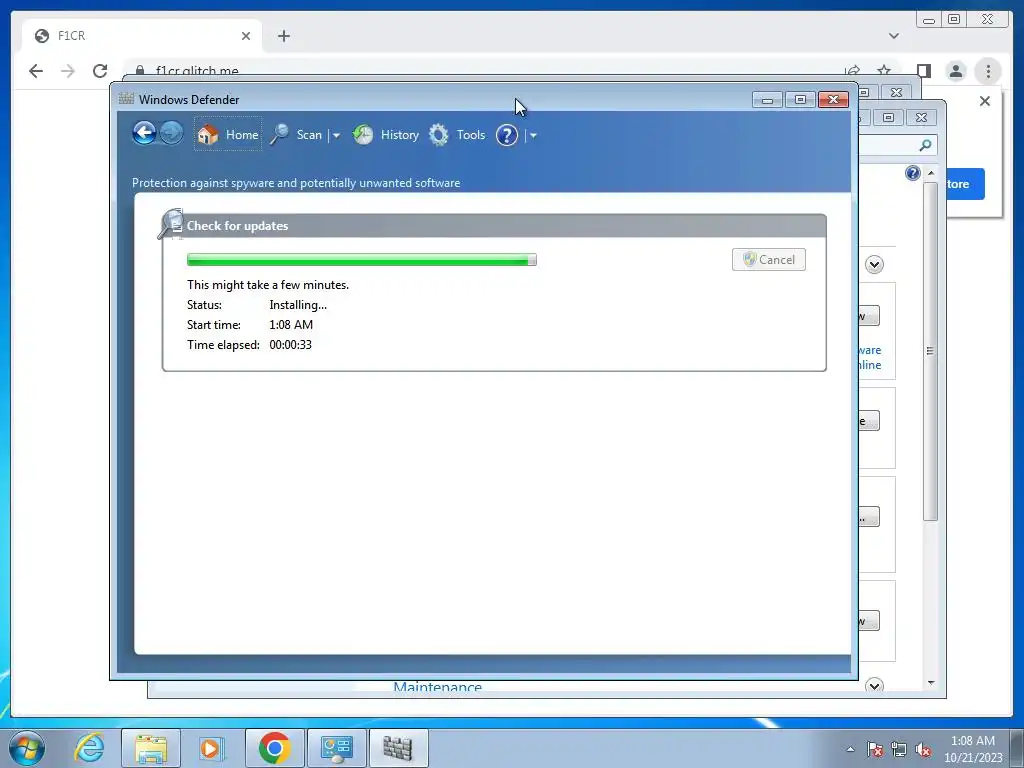Click the Windows Defender title icon
Screen dimensions: 1024x768
tap(126, 99)
